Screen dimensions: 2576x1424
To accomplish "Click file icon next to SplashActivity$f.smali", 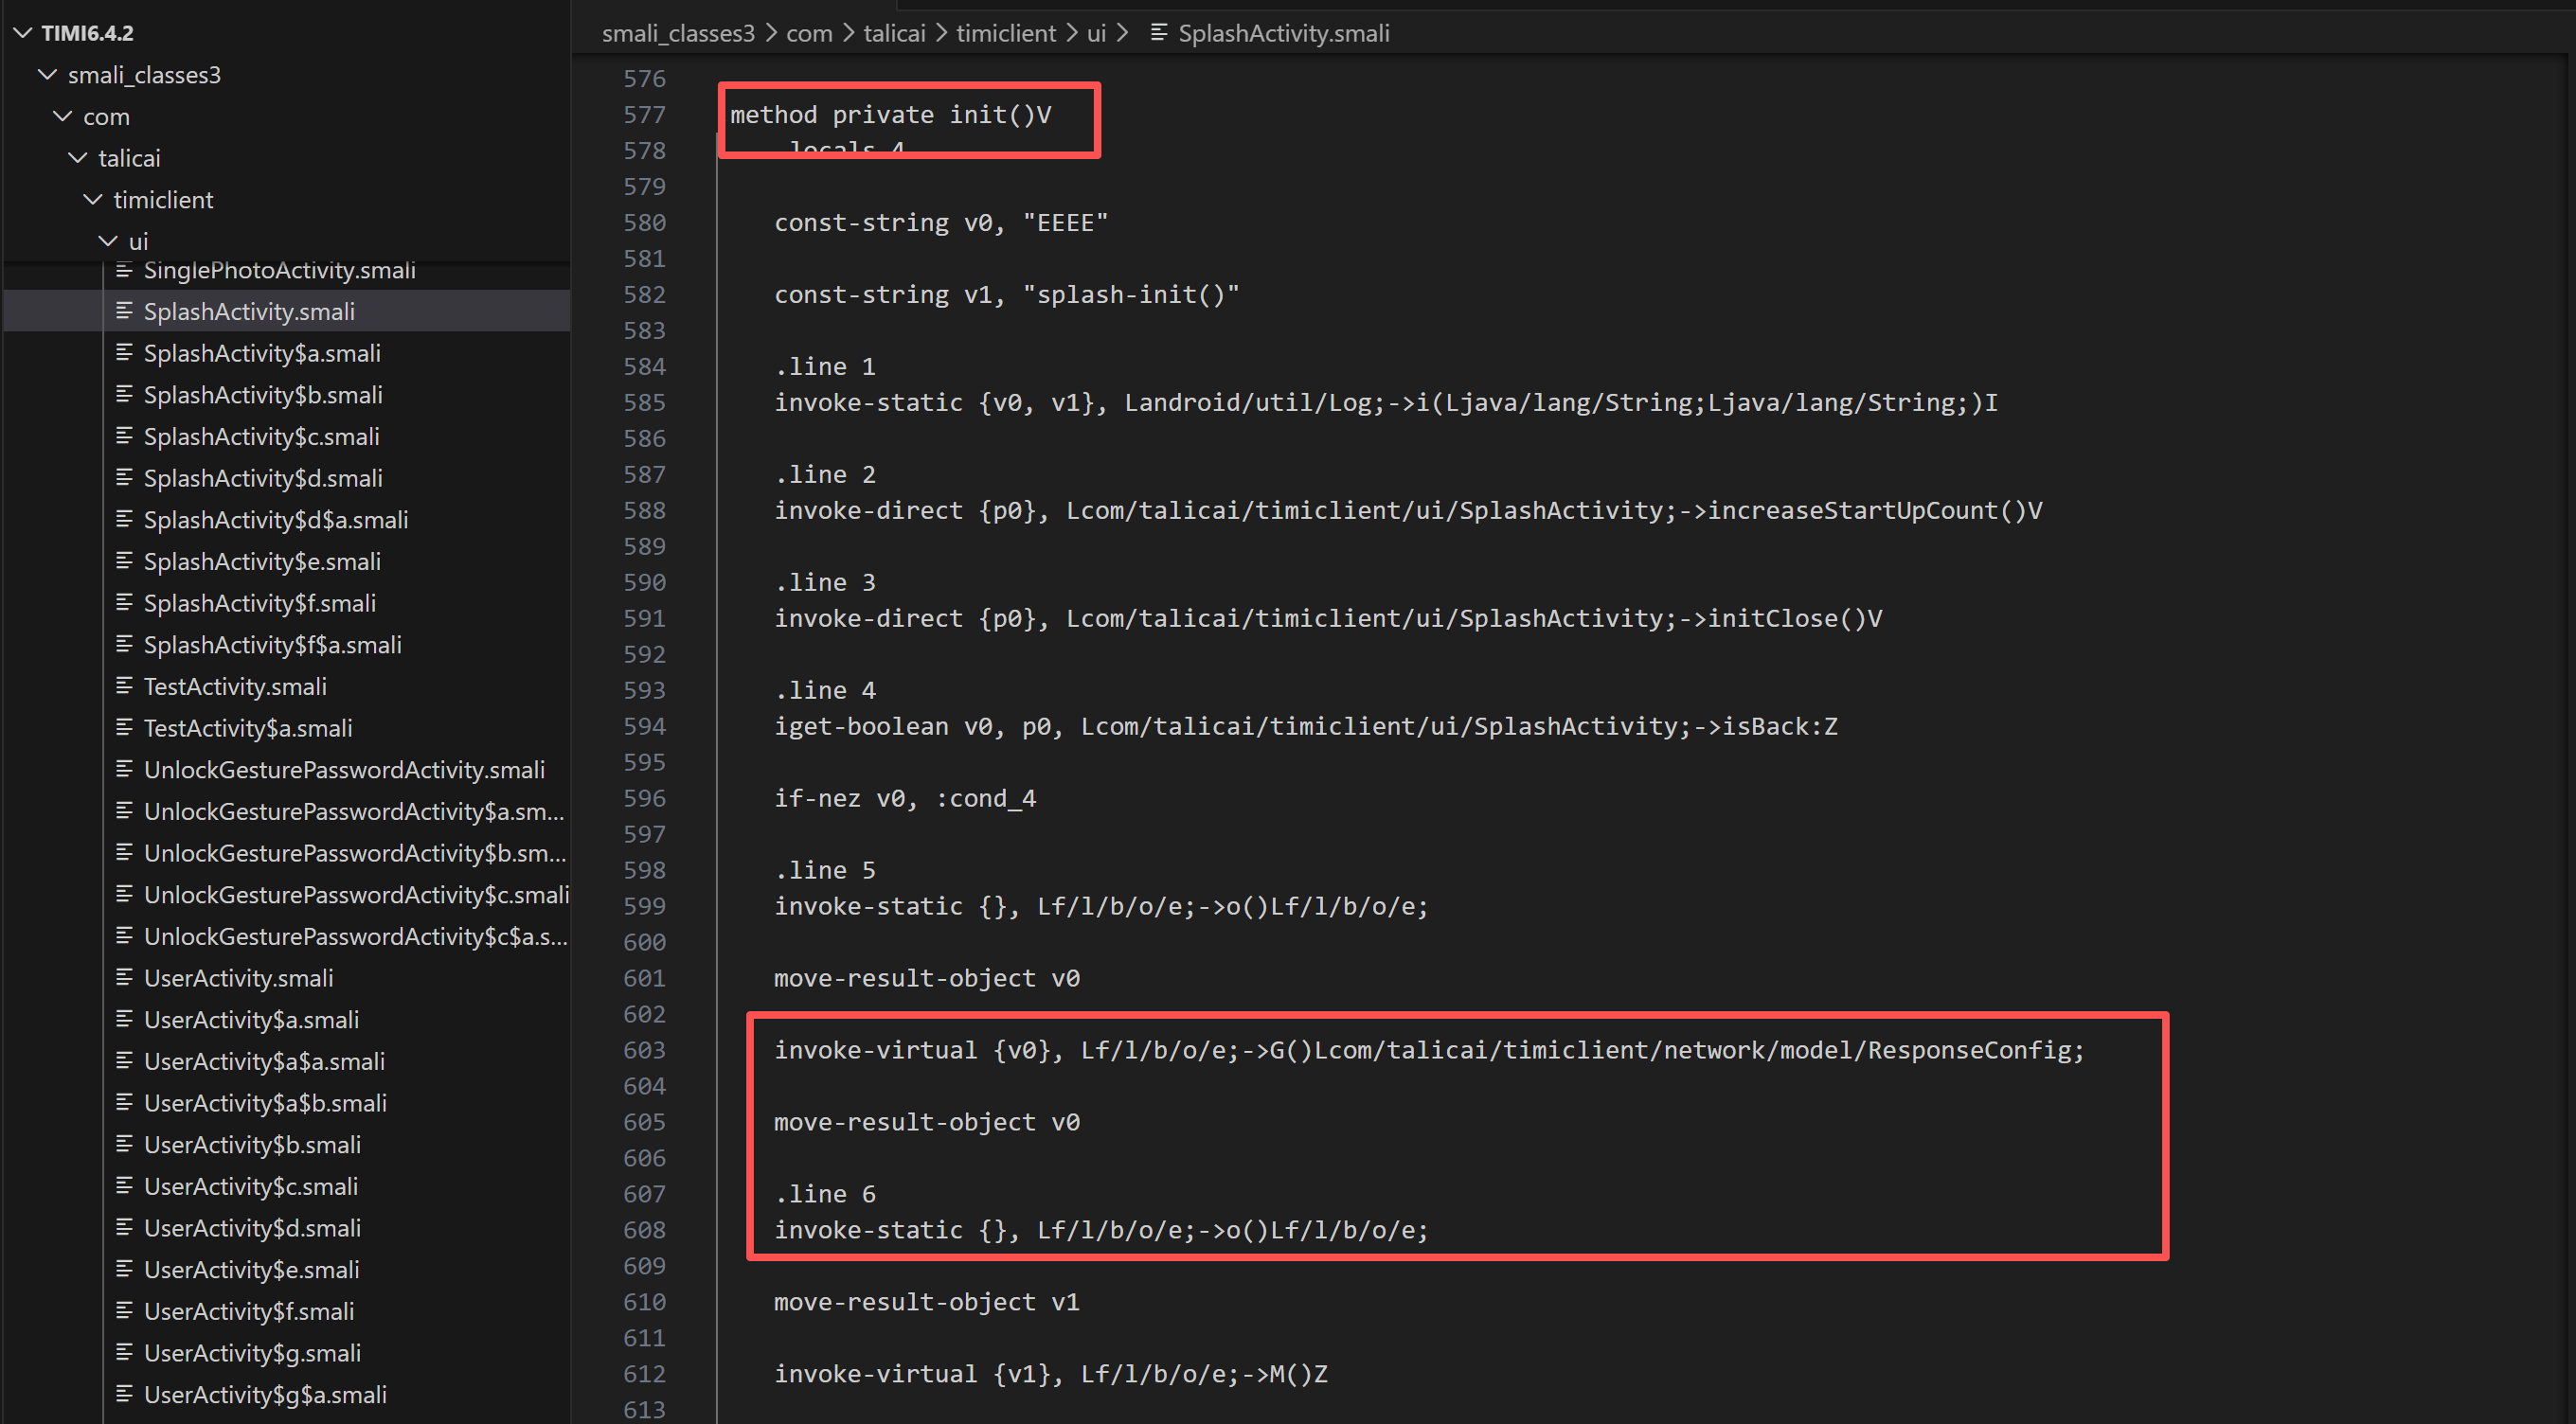I will point(124,603).
